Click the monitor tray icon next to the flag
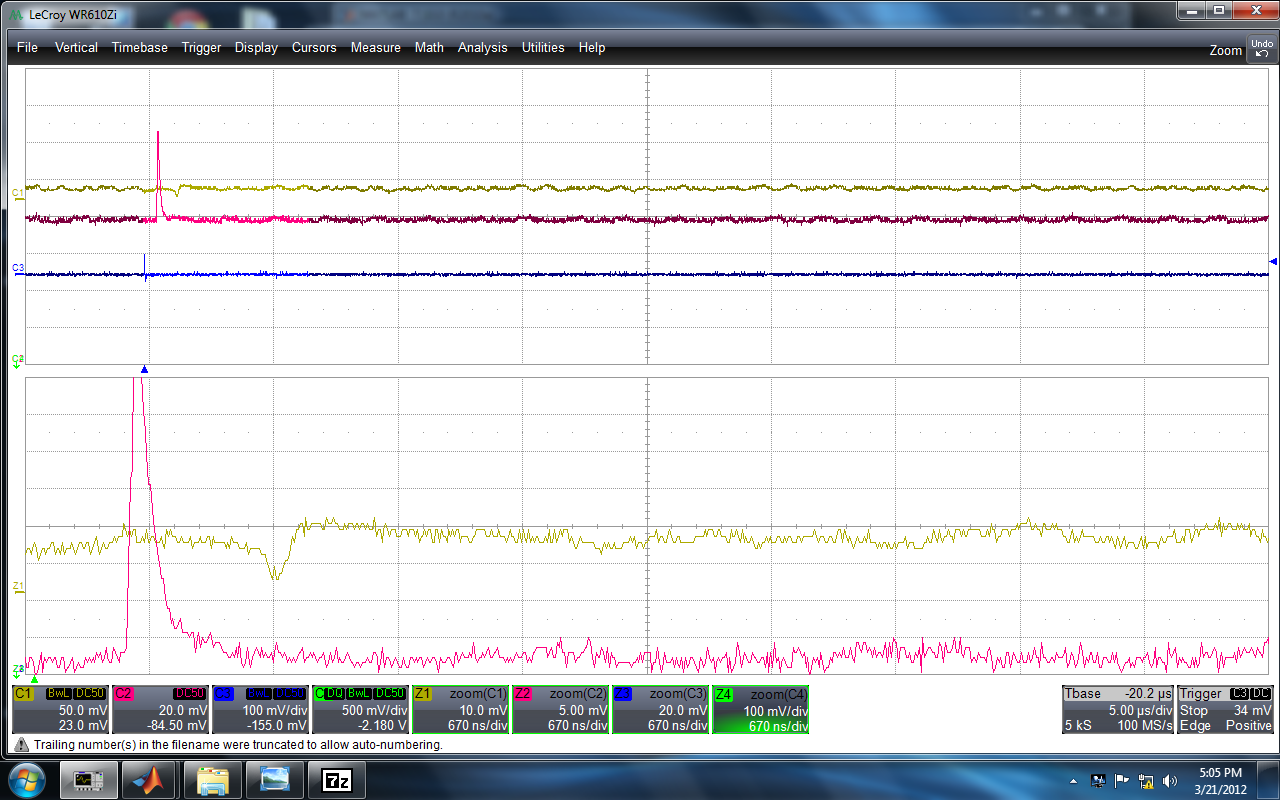This screenshot has height=800, width=1280. point(1098,780)
